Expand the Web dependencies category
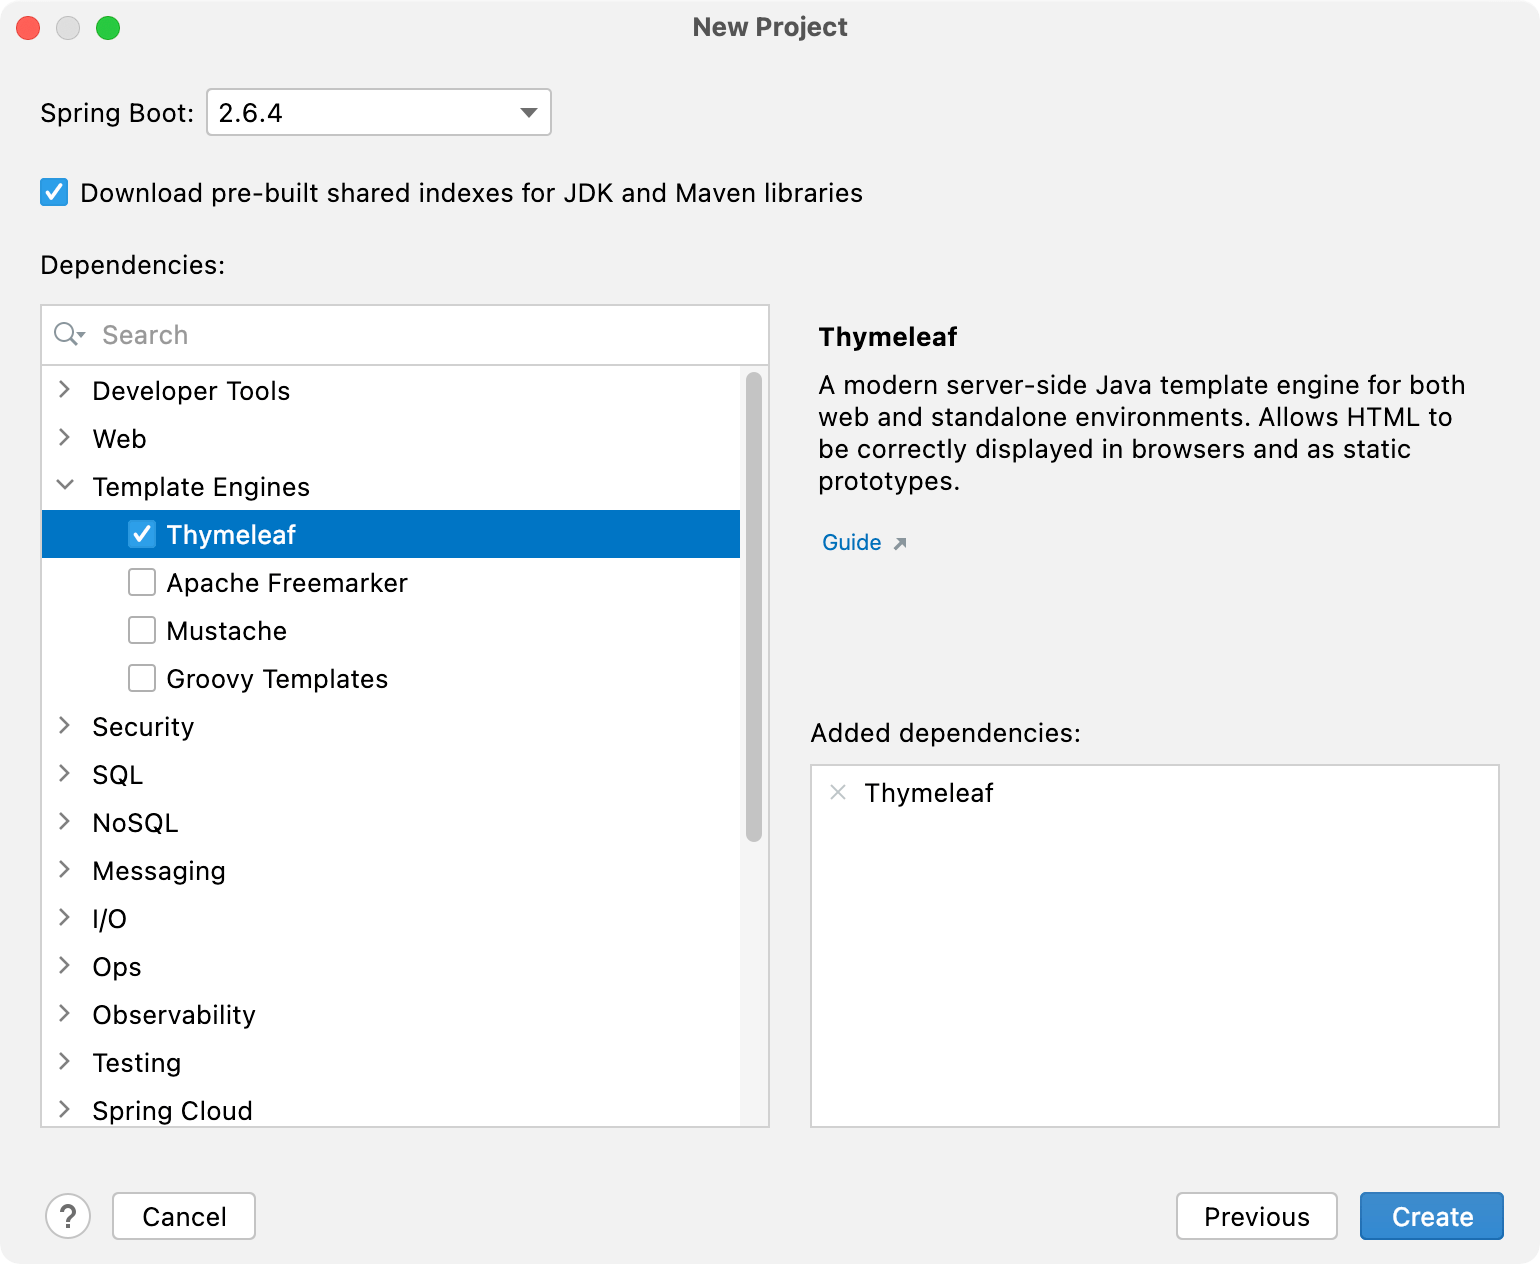The image size is (1540, 1264). click(x=65, y=438)
